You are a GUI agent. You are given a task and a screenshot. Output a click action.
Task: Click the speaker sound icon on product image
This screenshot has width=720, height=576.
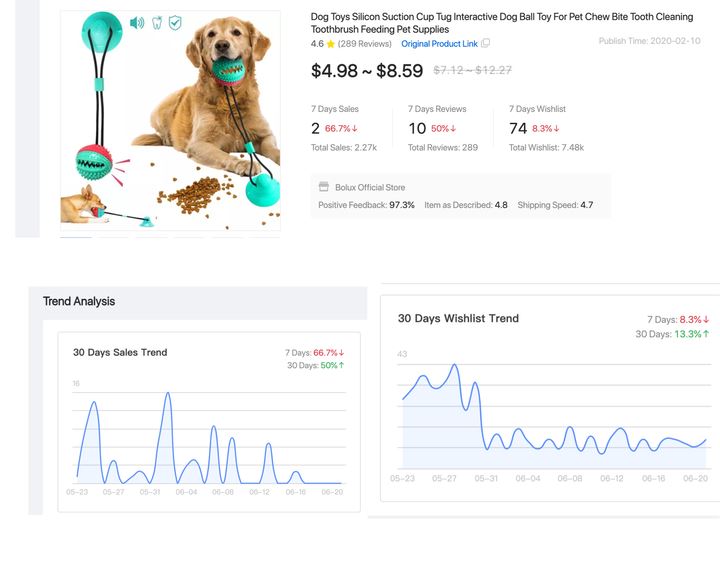pyautogui.click(x=137, y=23)
